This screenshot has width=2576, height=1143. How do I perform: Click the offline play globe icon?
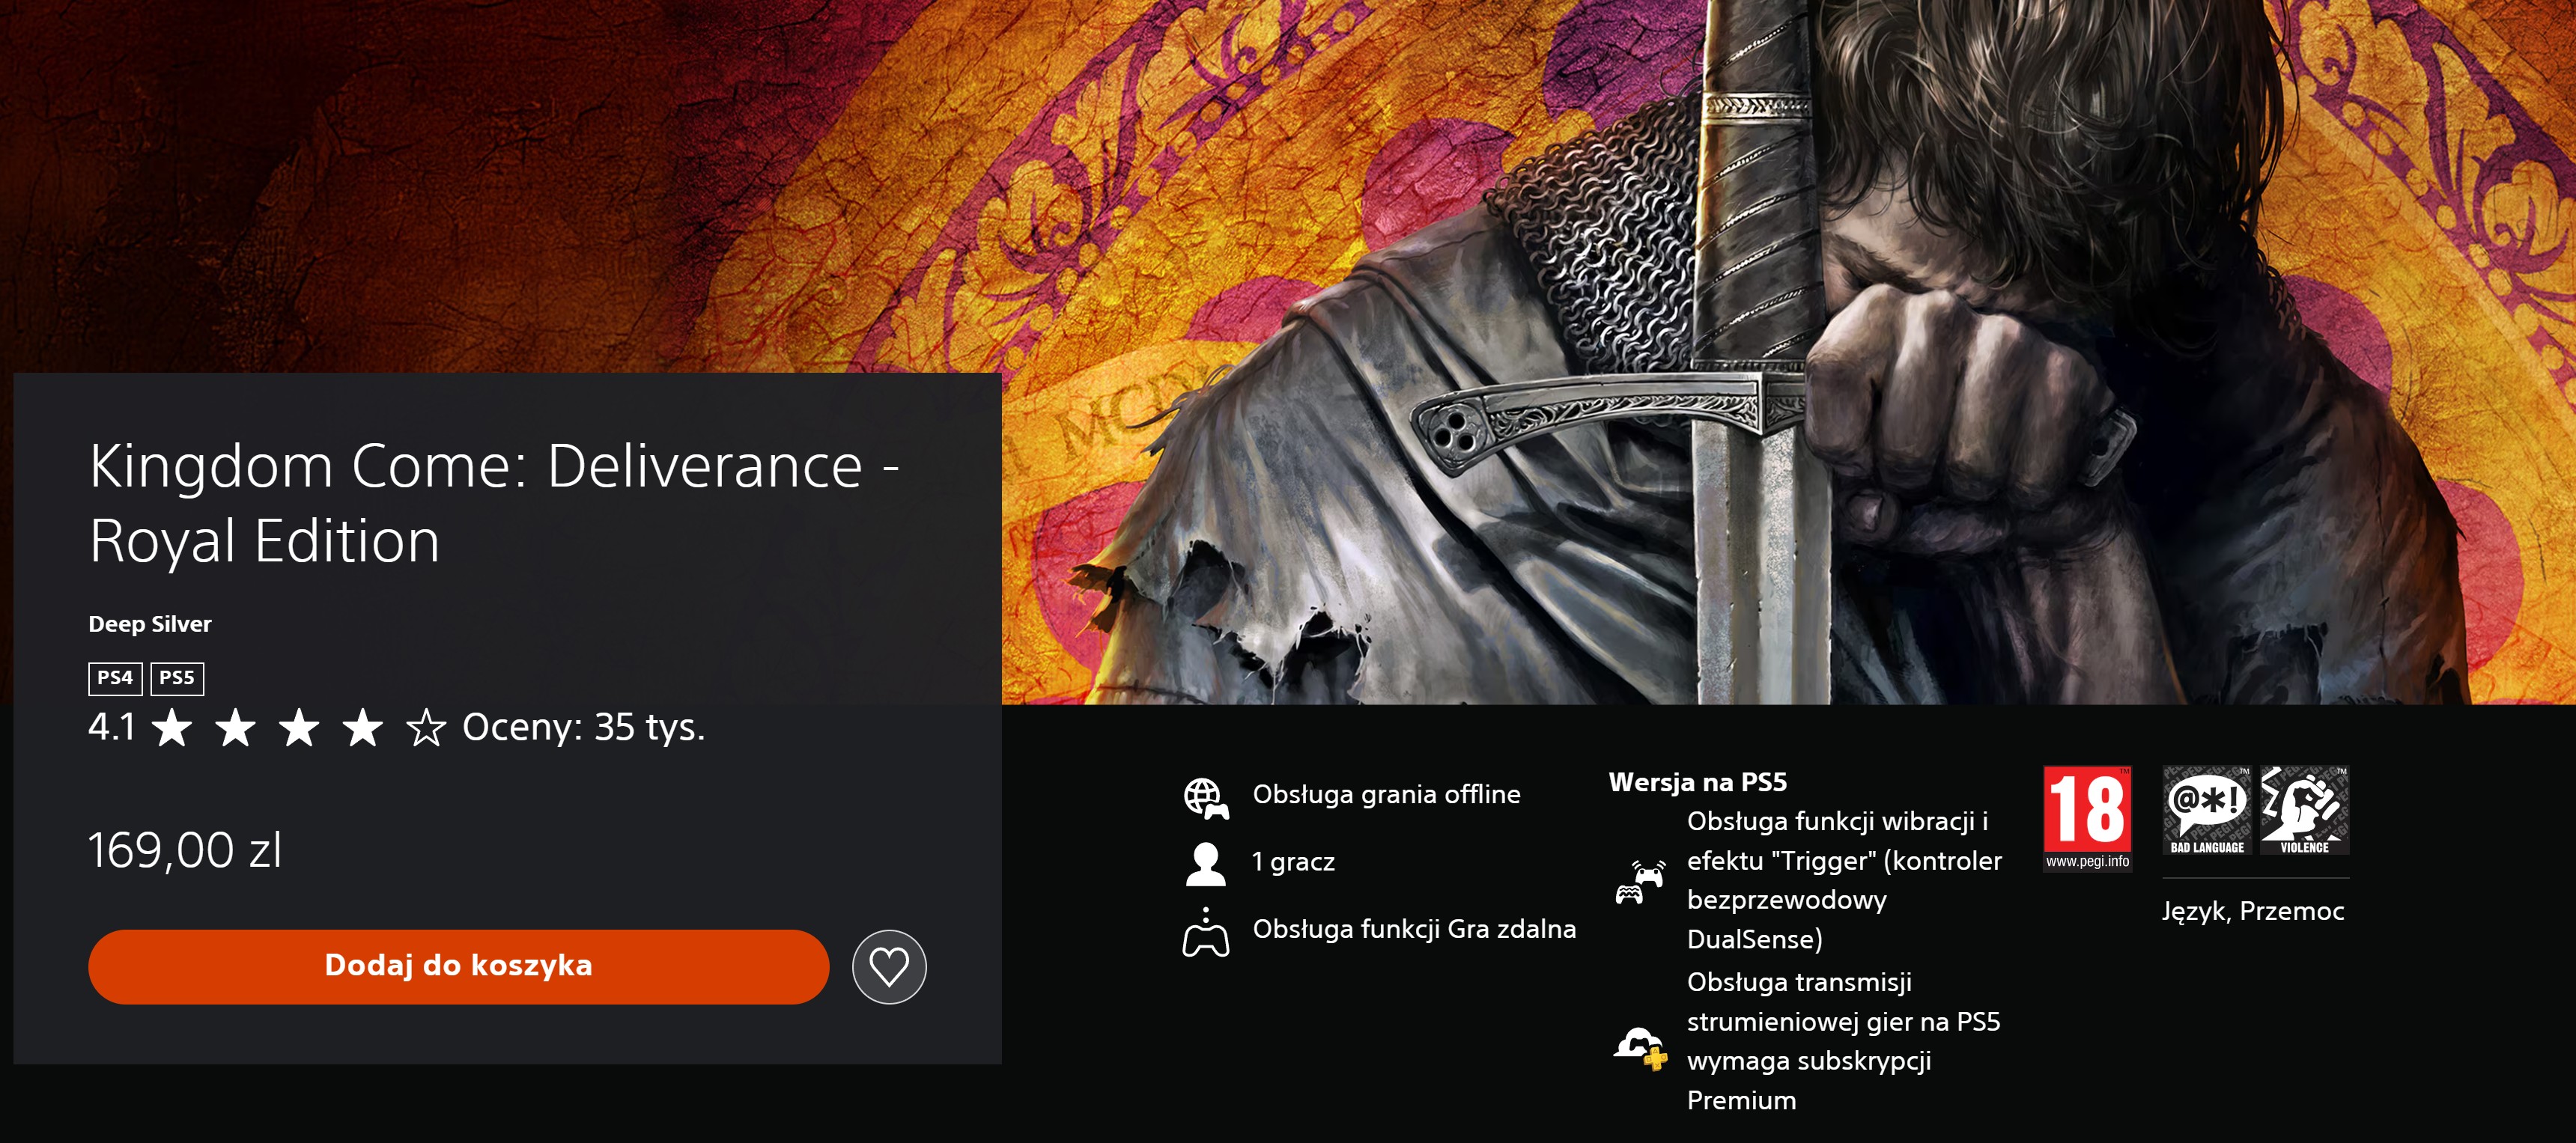1206,798
